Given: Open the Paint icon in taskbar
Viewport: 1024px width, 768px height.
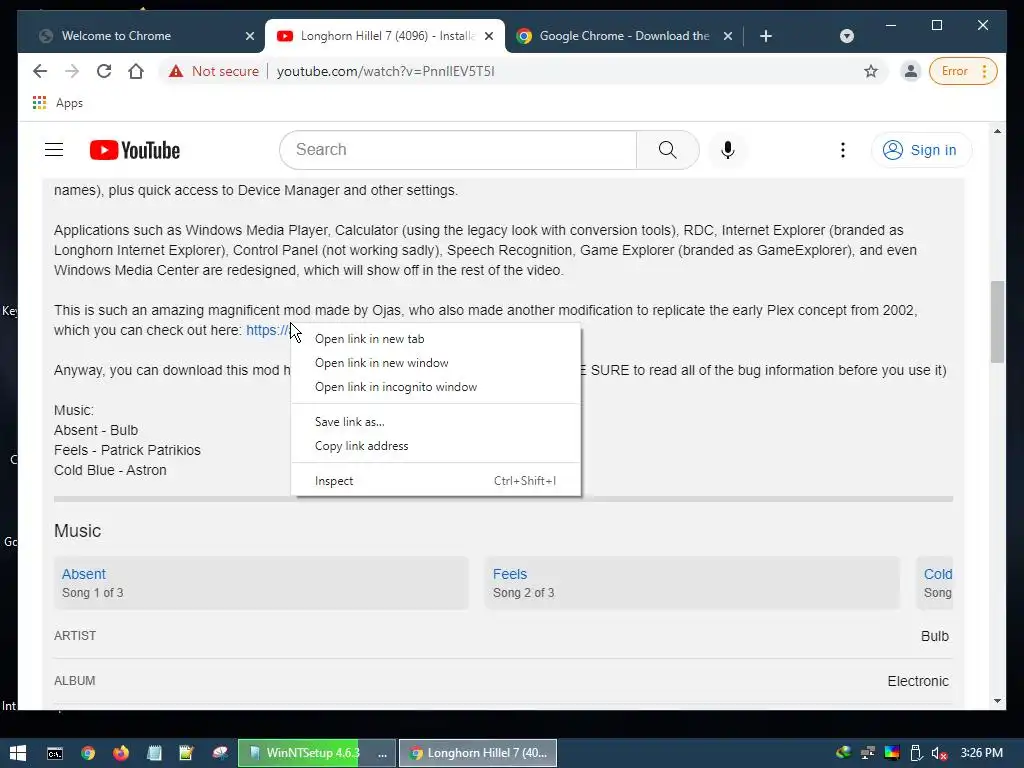Looking at the screenshot, I should coord(220,753).
